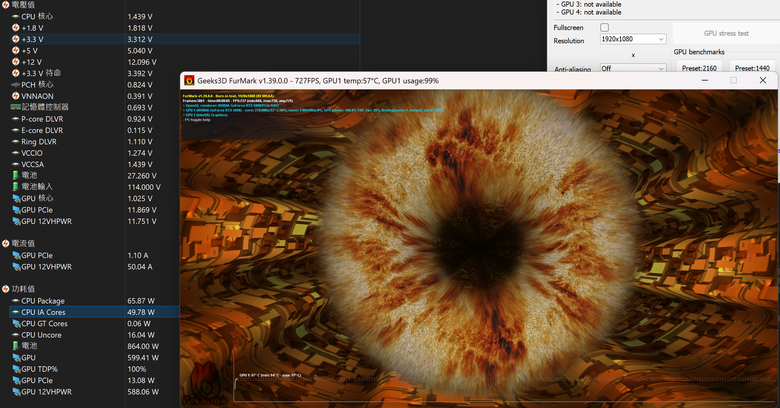
Task: Click the GPU 核心 voltage icon
Action: click(x=14, y=198)
